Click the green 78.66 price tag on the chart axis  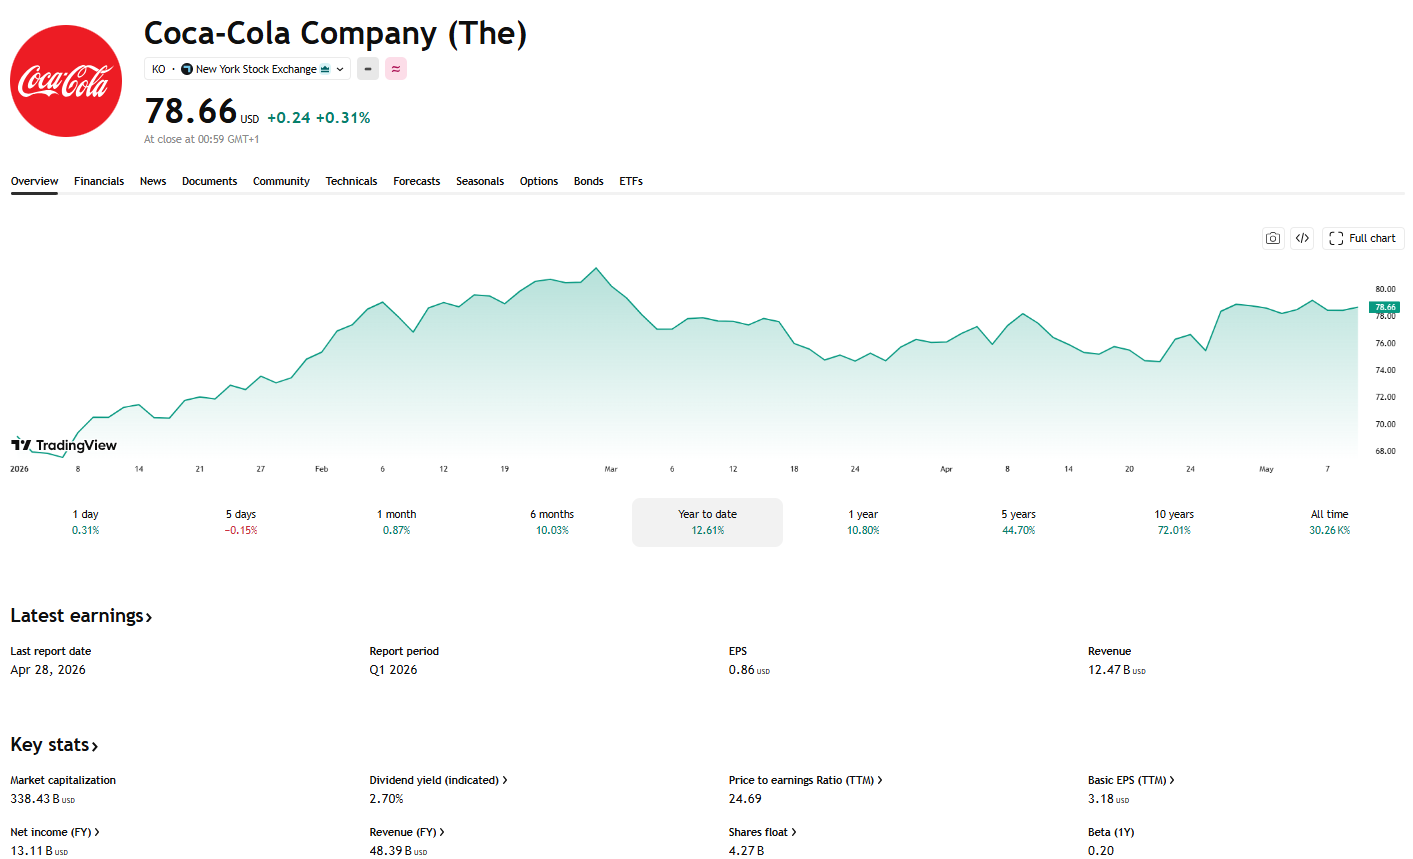click(x=1385, y=307)
